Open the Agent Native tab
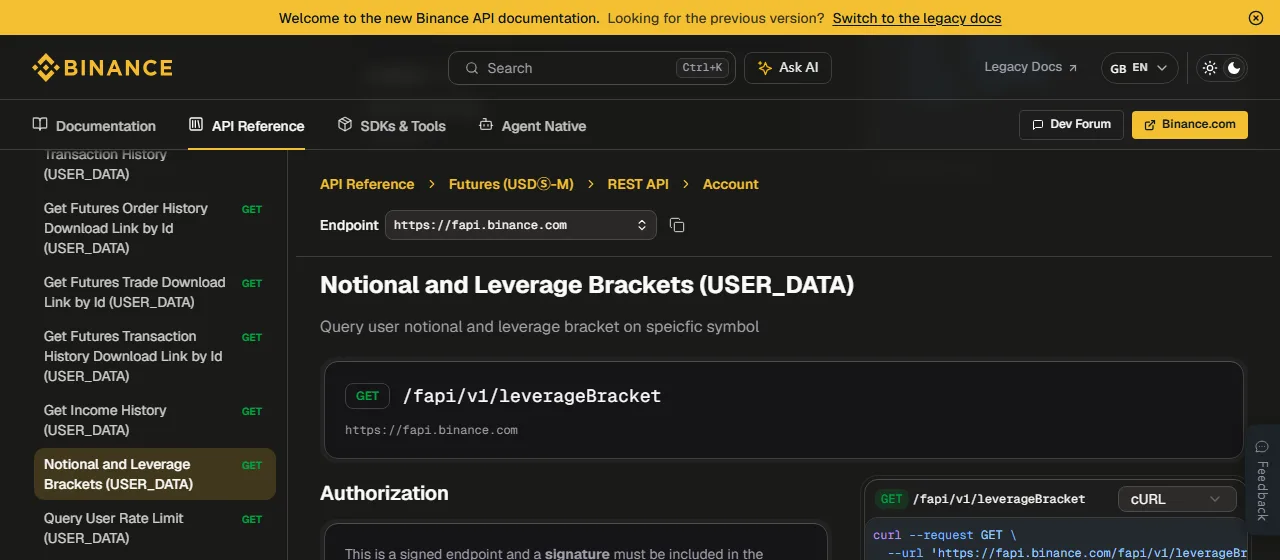 pos(532,126)
